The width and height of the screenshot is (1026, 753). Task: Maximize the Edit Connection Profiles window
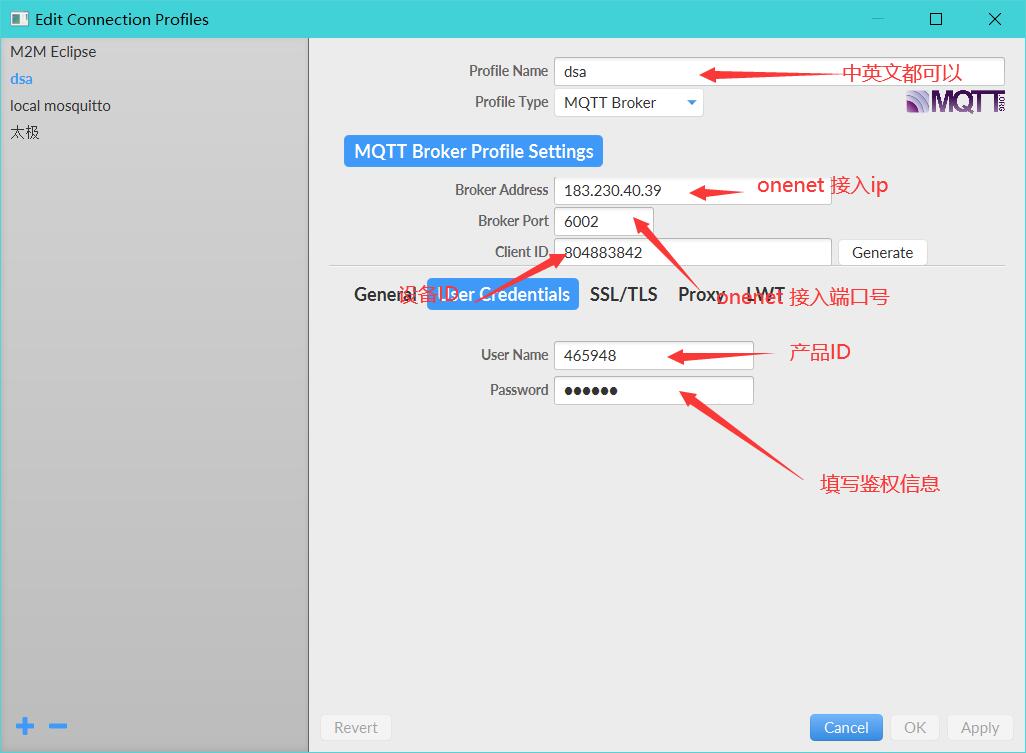point(936,19)
